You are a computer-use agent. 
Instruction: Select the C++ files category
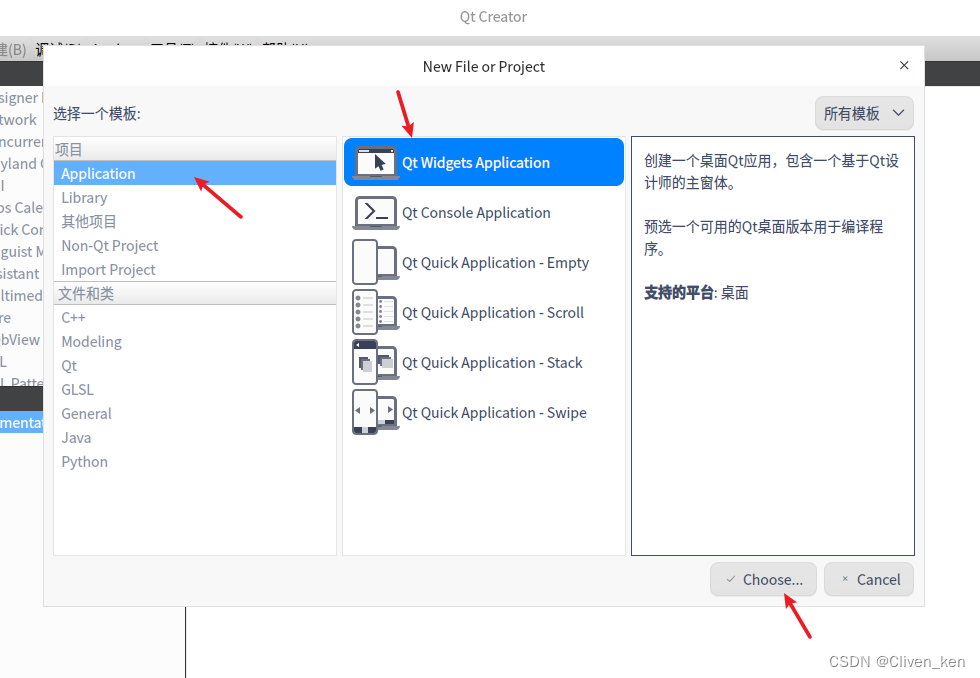[195, 317]
